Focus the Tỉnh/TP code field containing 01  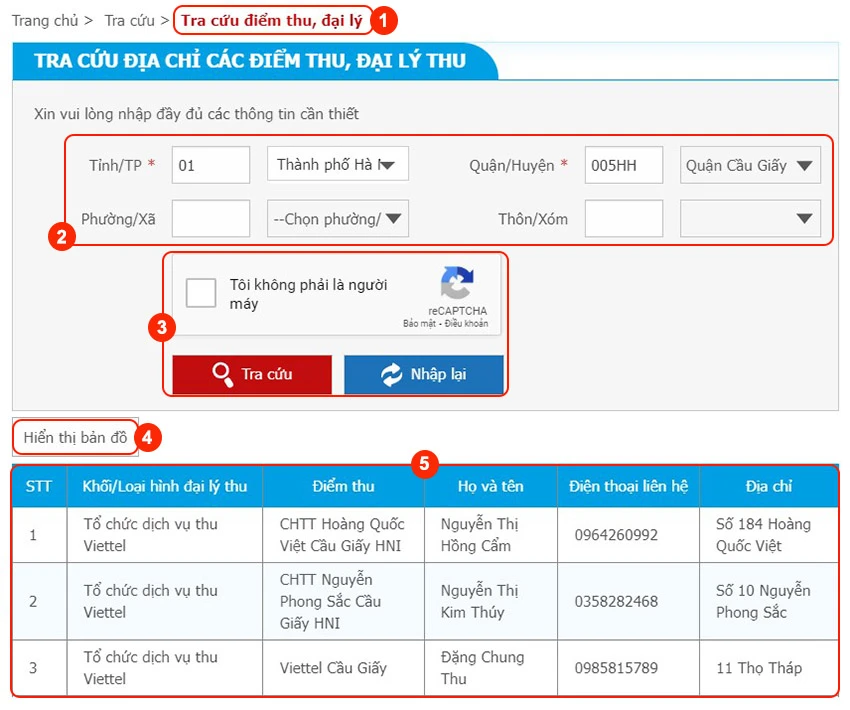210,165
